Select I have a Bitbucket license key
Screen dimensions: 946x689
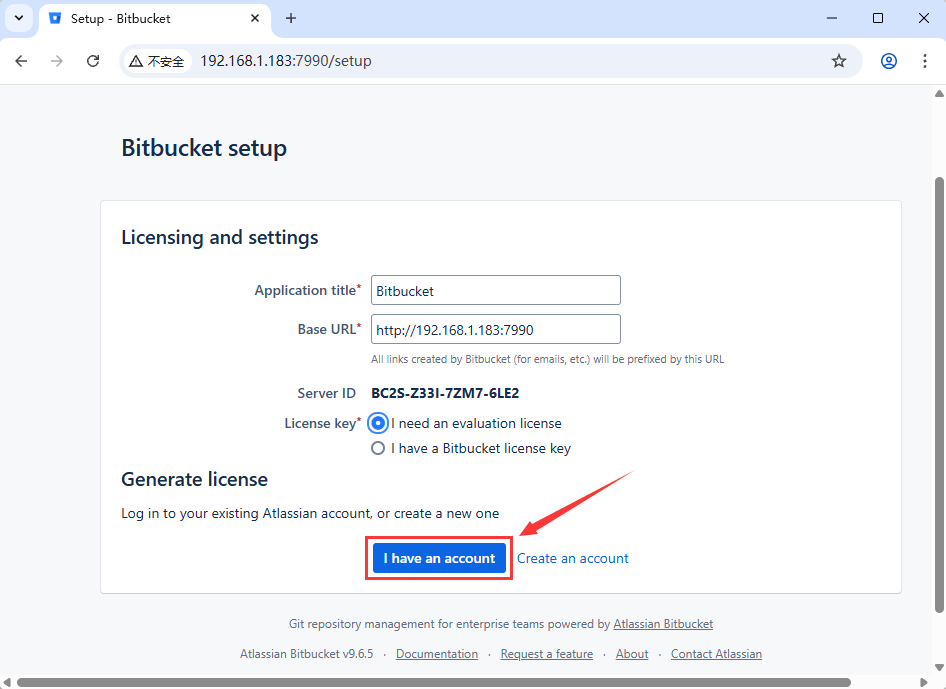click(378, 448)
